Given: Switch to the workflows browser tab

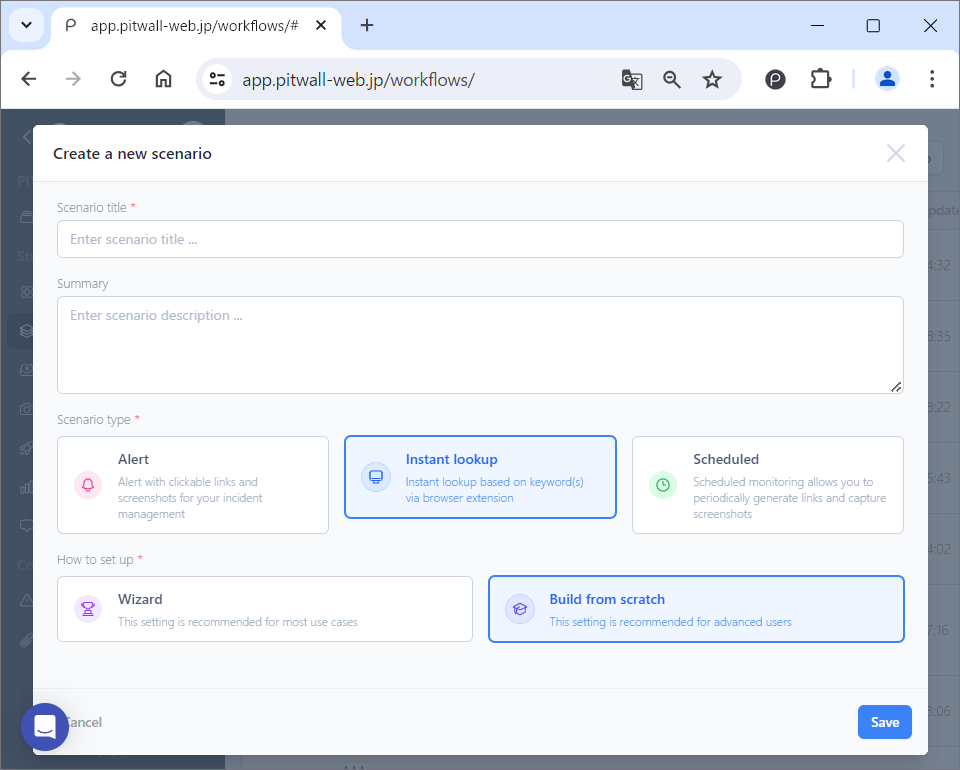Looking at the screenshot, I should (196, 25).
